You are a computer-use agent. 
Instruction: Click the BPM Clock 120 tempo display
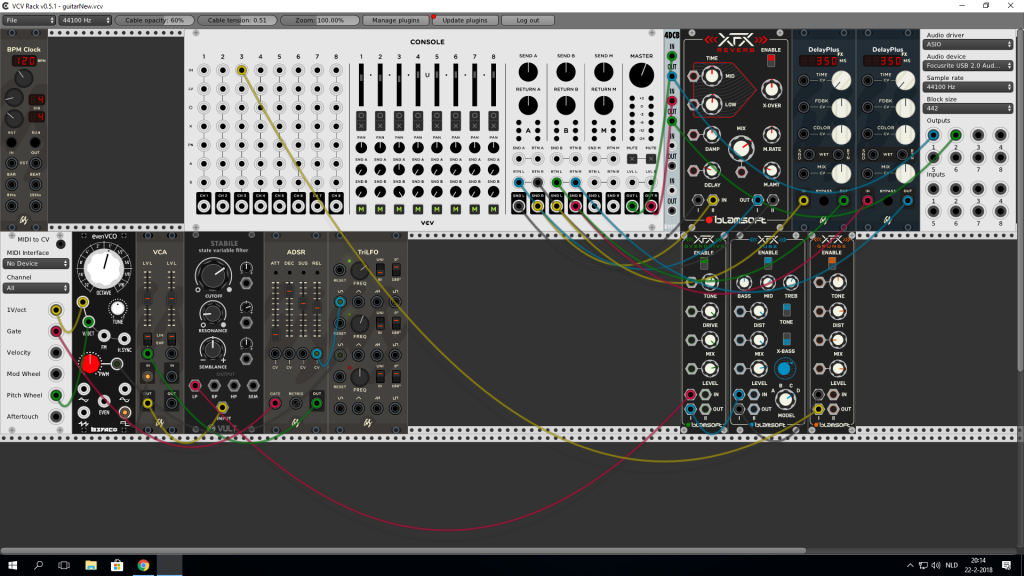tap(25, 61)
